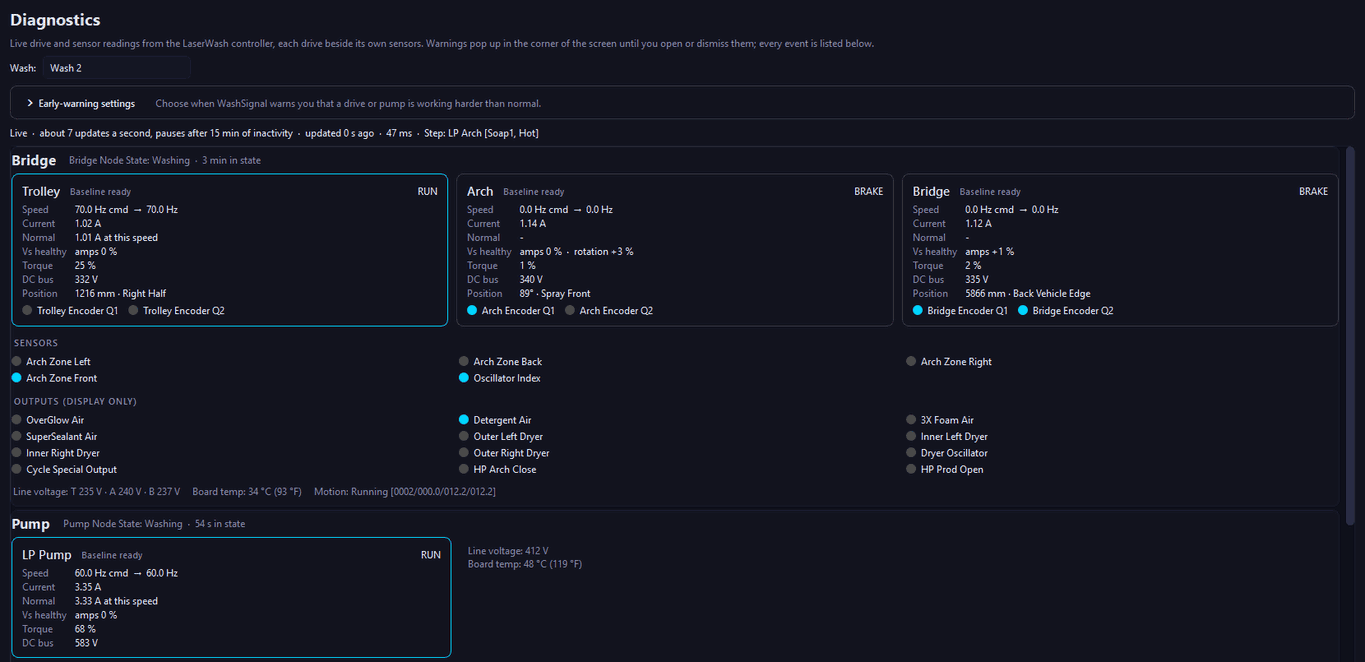Open the Wash selector showing Wash 2
Screen dimensions: 1365x662
point(116,68)
